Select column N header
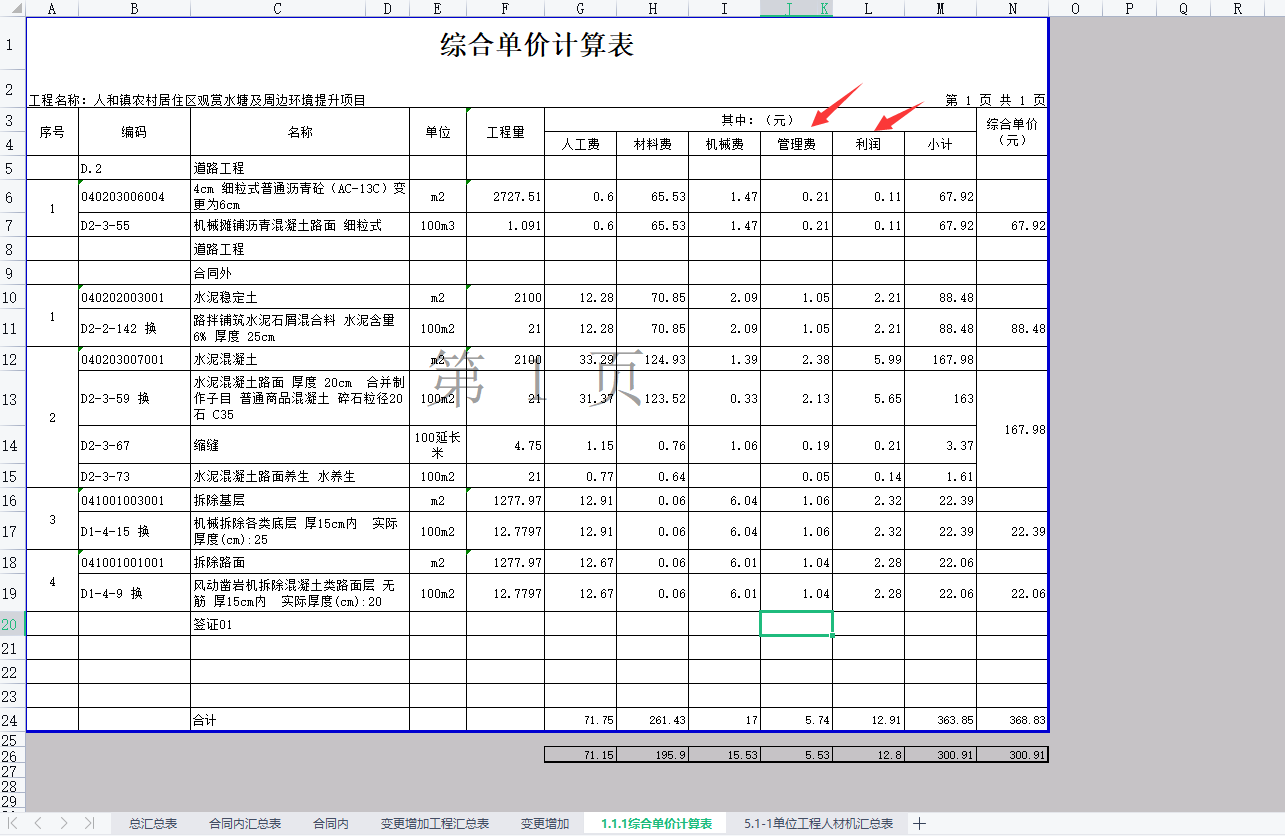This screenshot has width=1285, height=836. pyautogui.click(x=1012, y=8)
